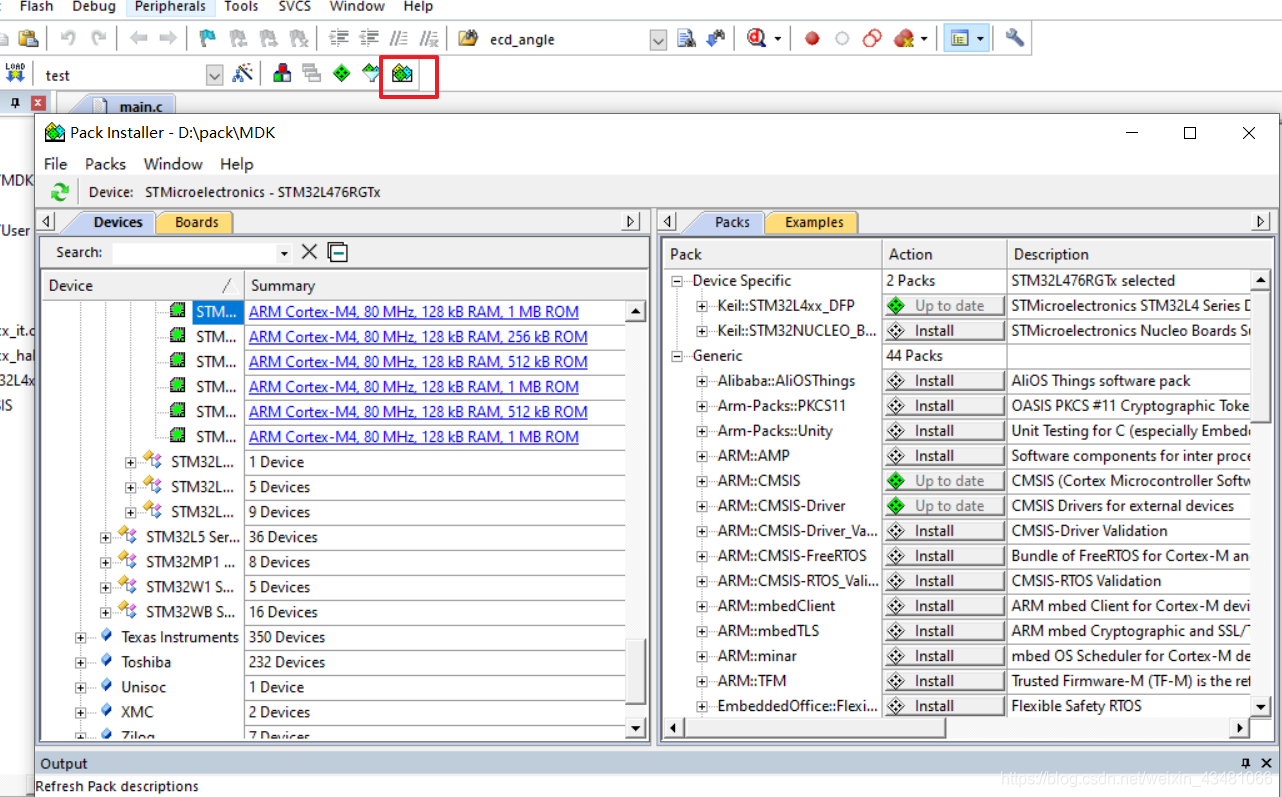Click Pack Installer refresh (check for updates) icon
This screenshot has width=1282, height=797.
pos(60,192)
